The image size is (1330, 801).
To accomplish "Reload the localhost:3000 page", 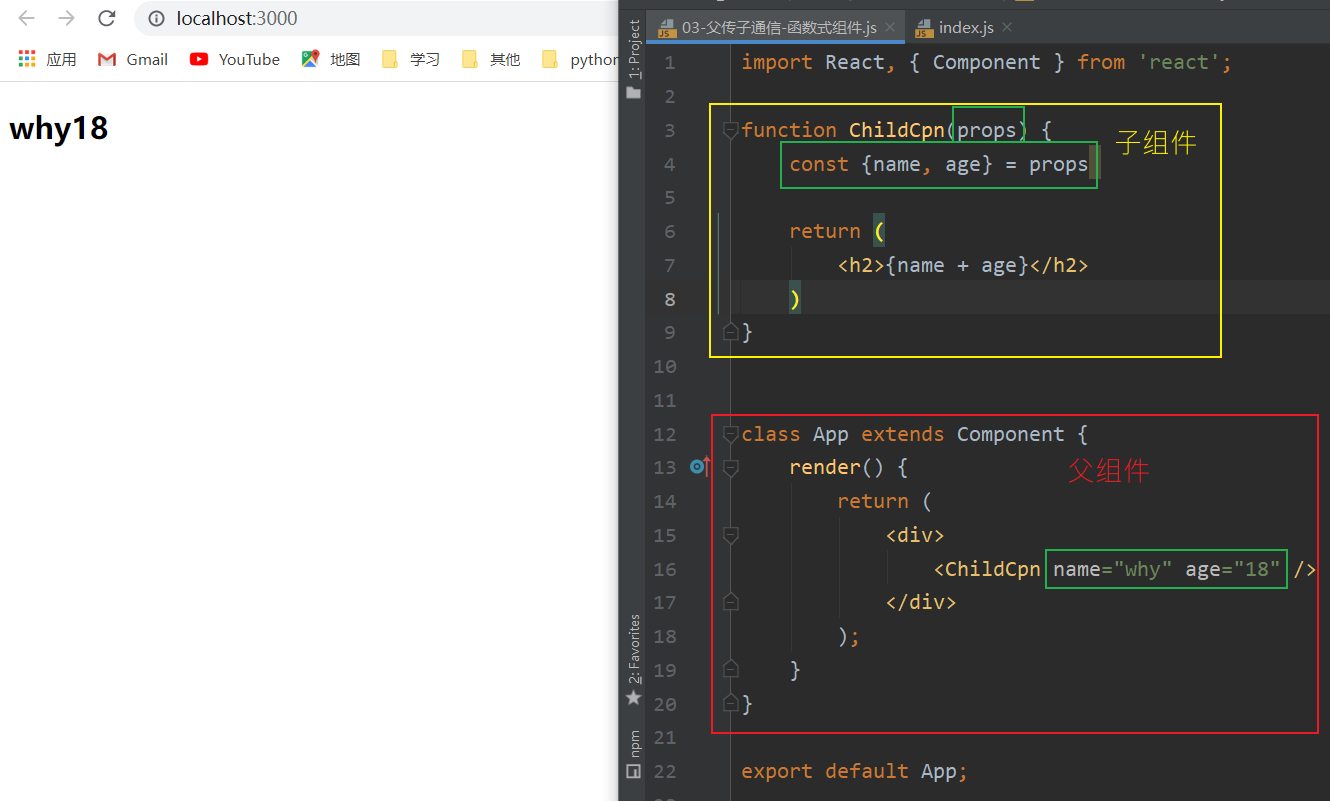I will pos(106,18).
